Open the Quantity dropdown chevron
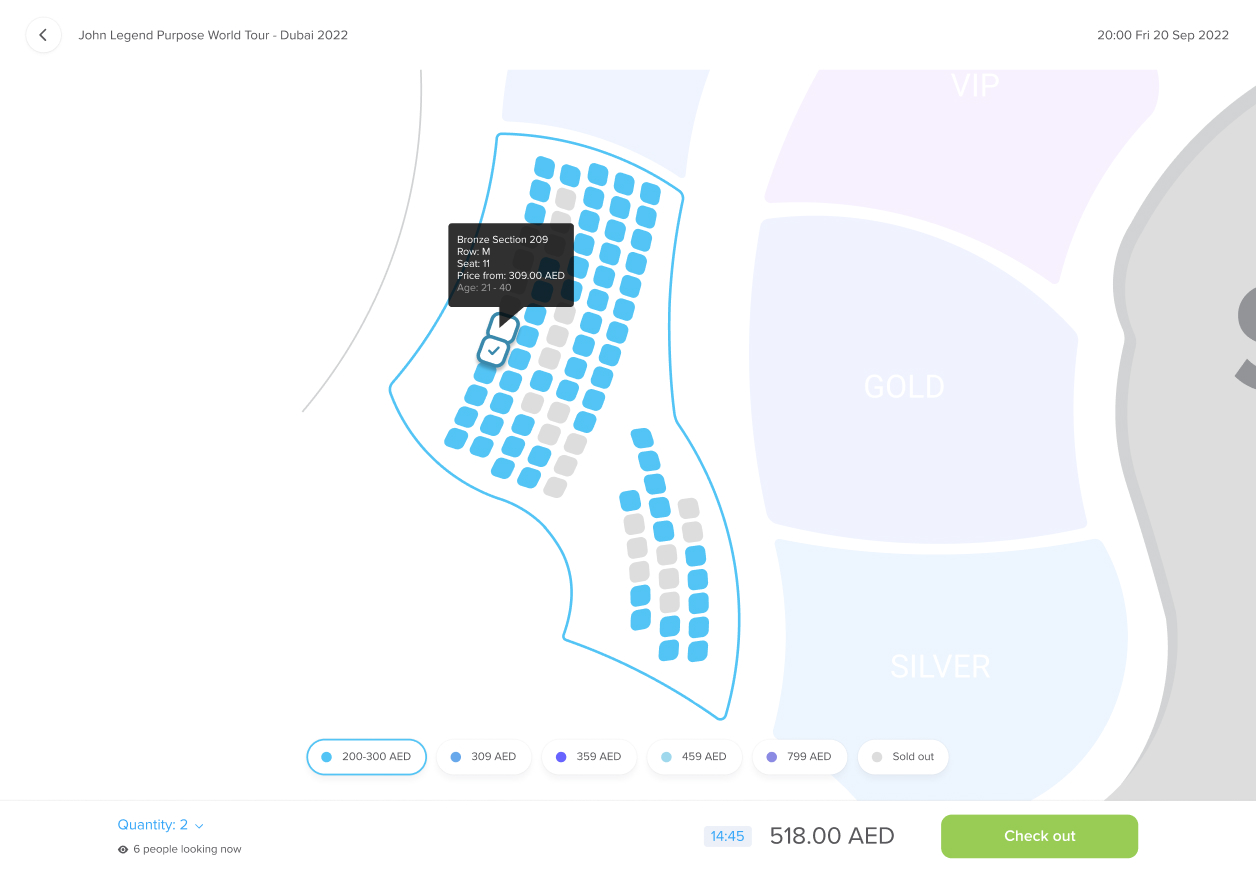The height and width of the screenshot is (872, 1256). 199,826
